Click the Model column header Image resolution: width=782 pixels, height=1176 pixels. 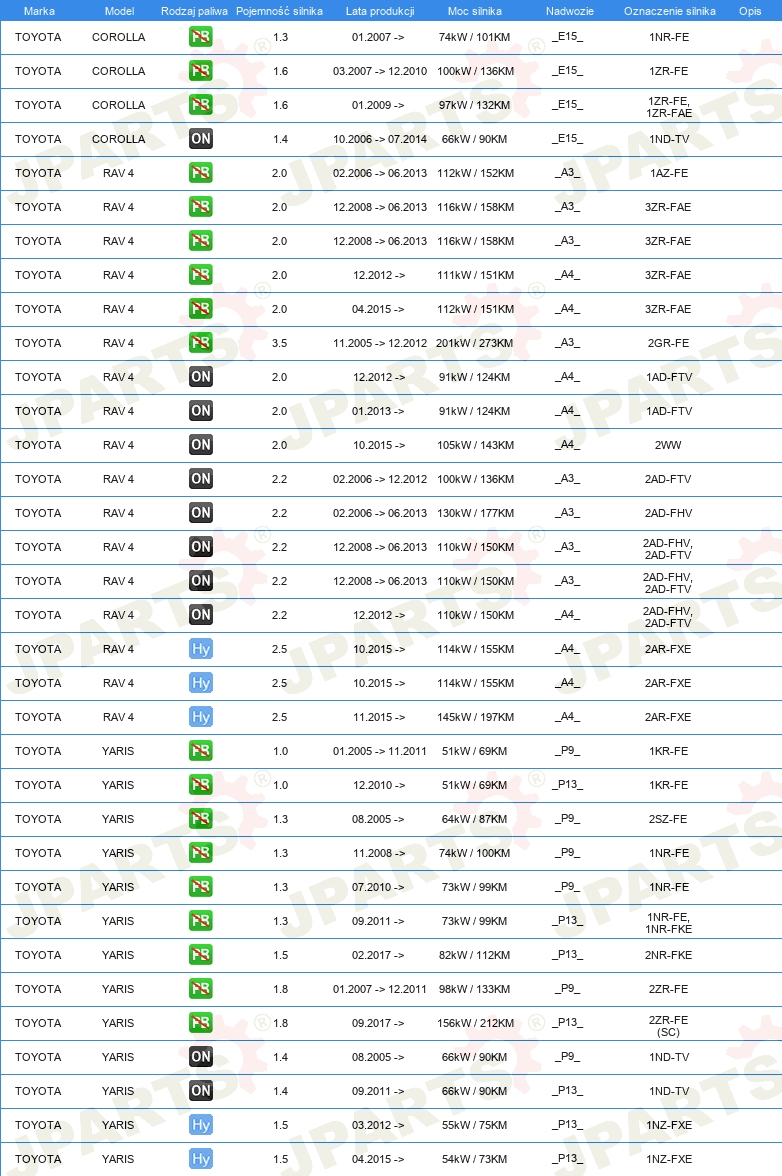tap(119, 11)
